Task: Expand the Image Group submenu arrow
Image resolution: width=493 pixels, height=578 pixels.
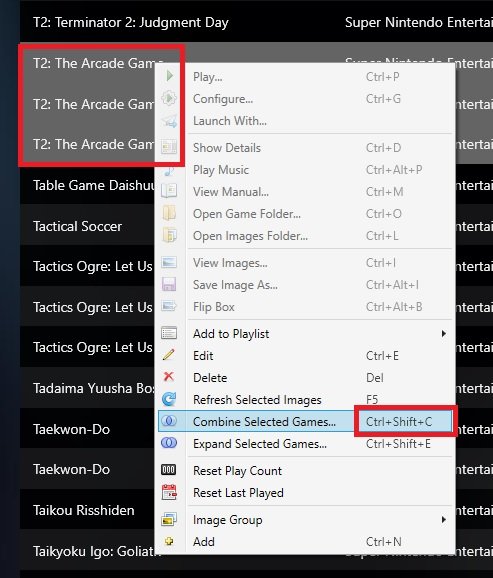Action: [x=444, y=520]
